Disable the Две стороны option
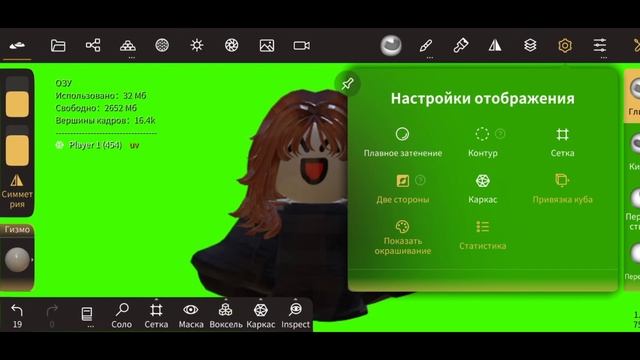The height and width of the screenshot is (360, 640). pos(402,188)
